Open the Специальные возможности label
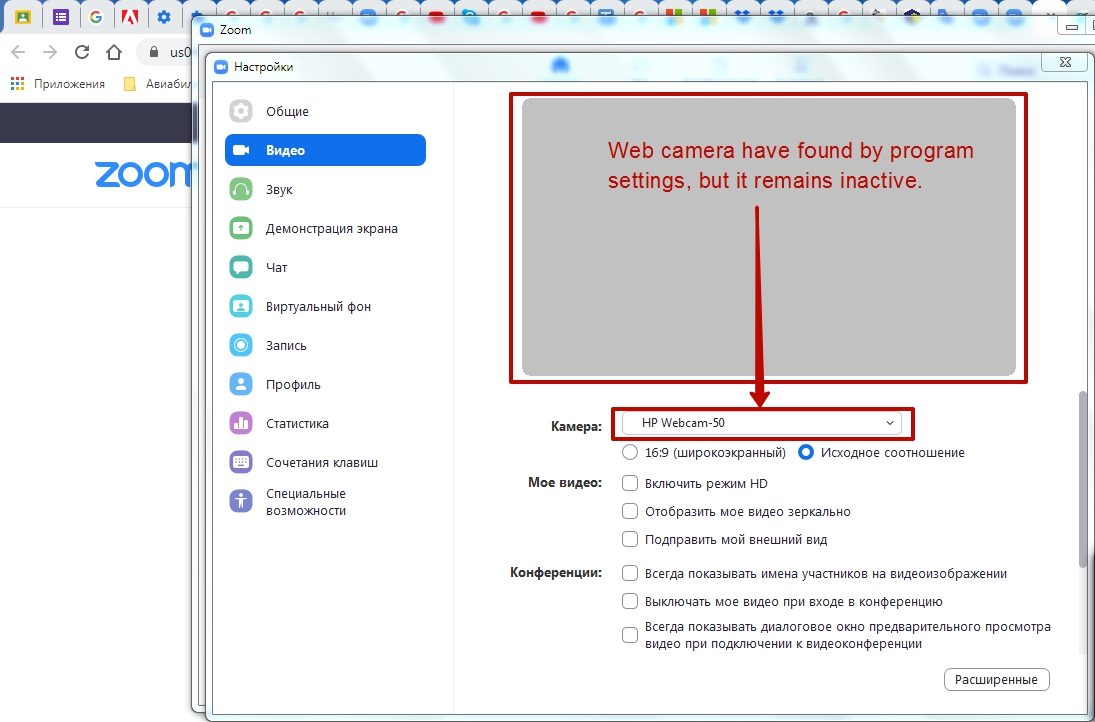The image size is (1095, 722). 306,502
